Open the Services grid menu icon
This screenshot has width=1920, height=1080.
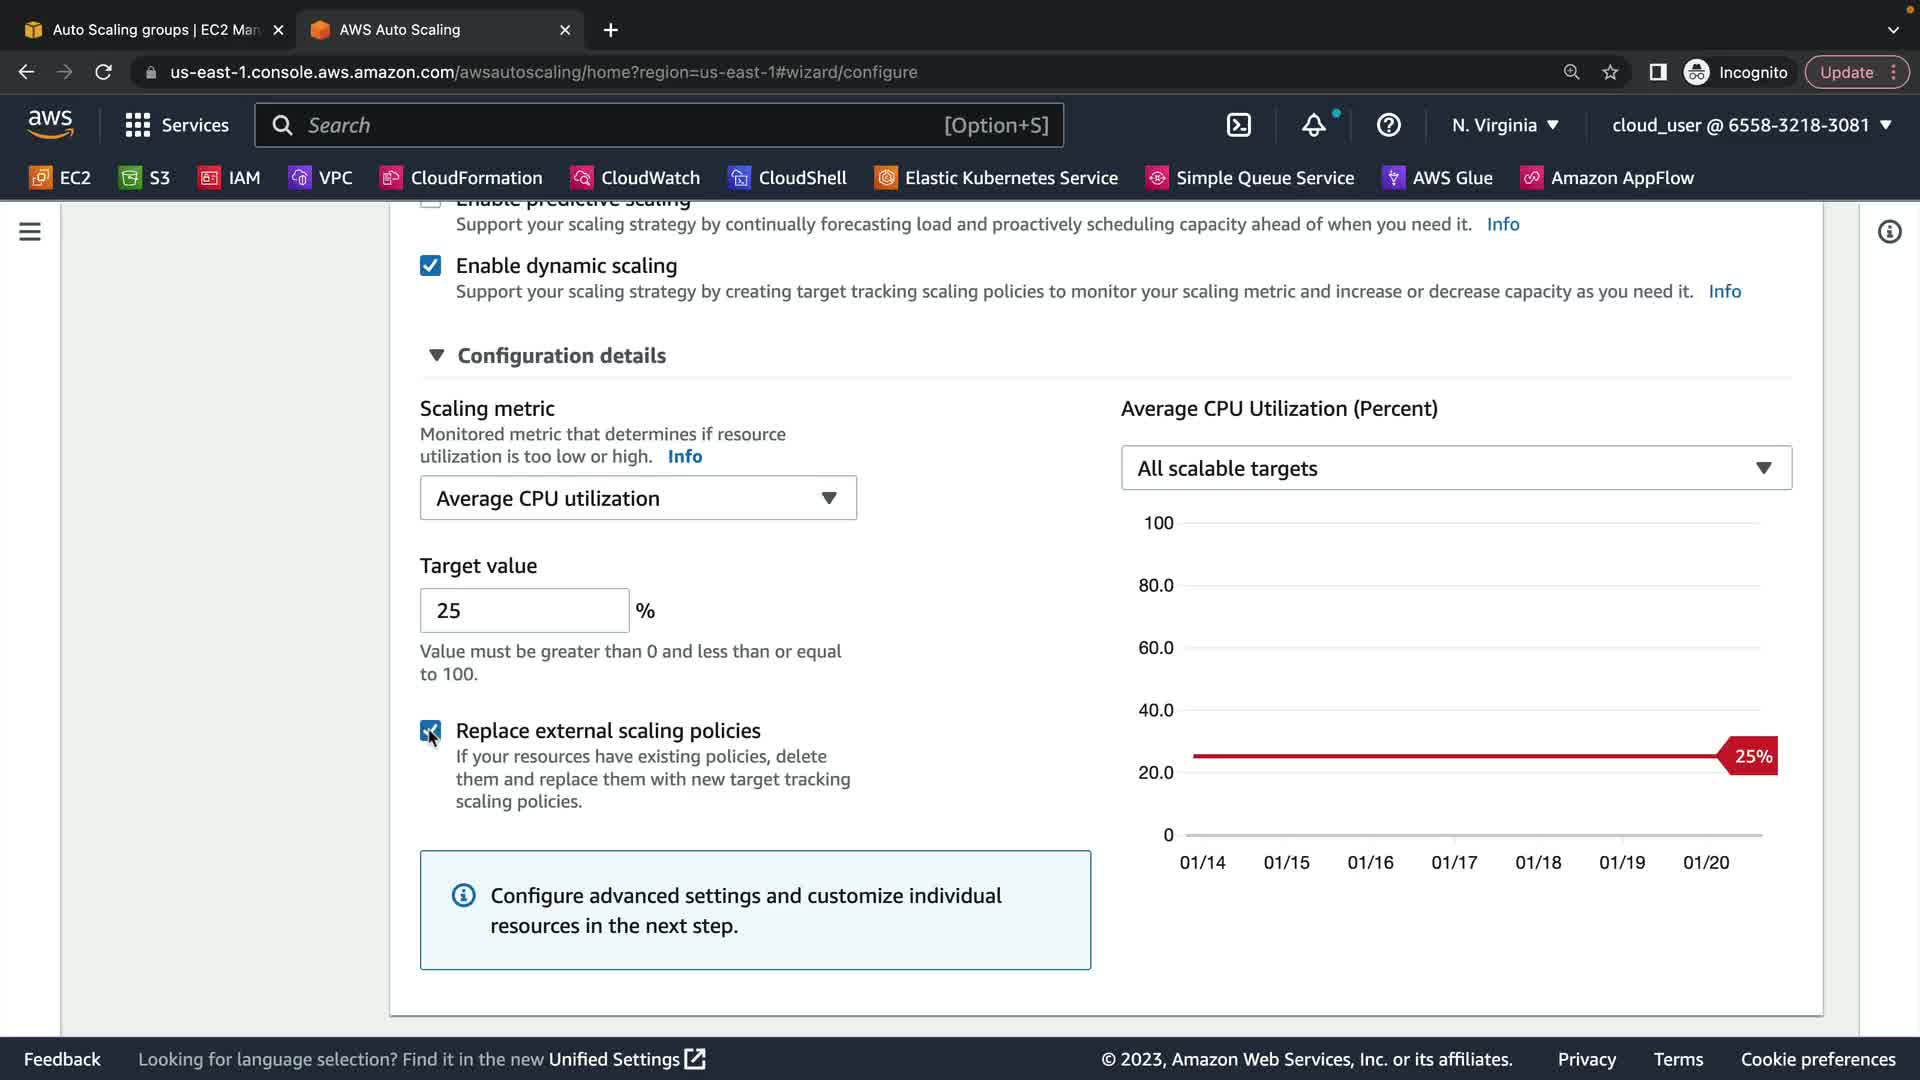click(137, 125)
